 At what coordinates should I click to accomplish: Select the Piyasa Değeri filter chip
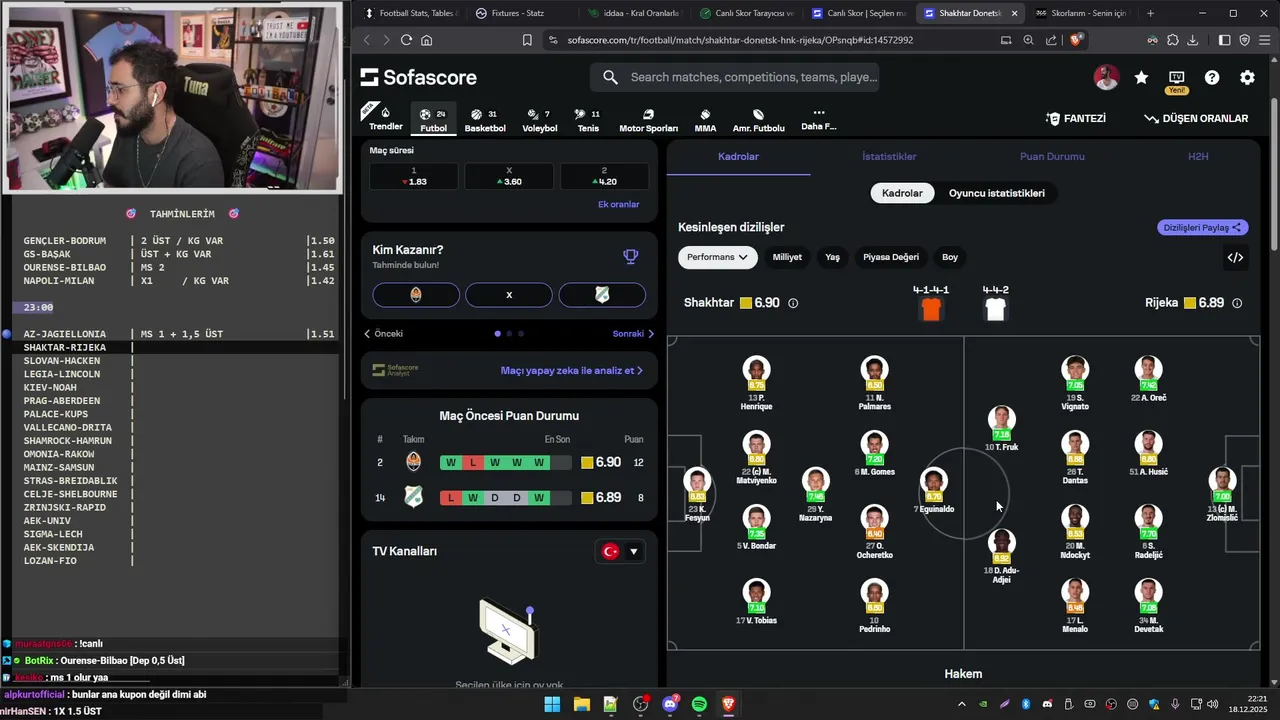click(891, 257)
